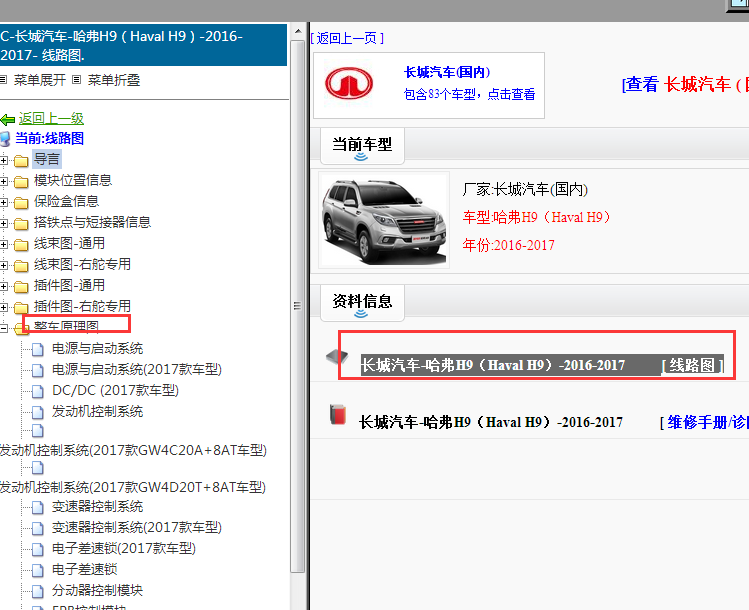
Task: Expand the 保险盒信息 tree node
Action: click(x=3, y=203)
